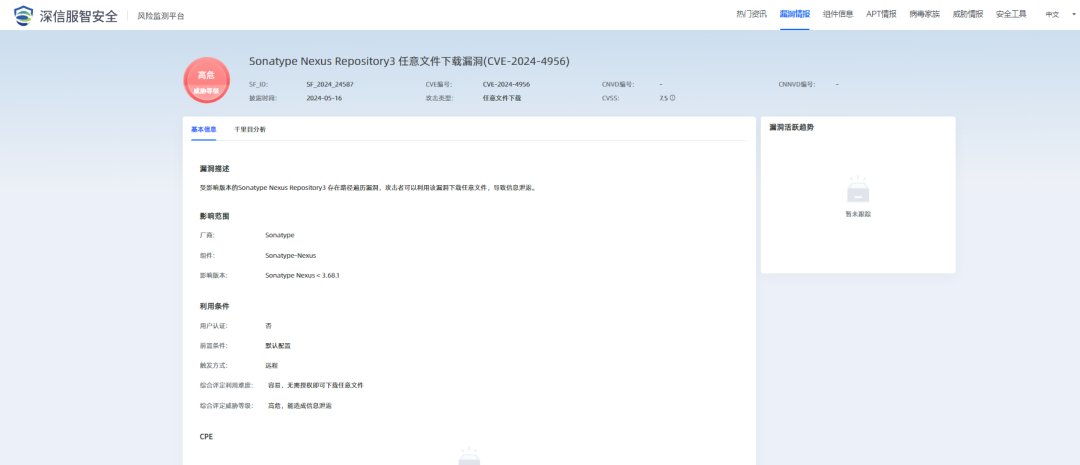Click the component value Sonatype-Nexus
Screen dimensions: 1080x465
tap(291, 255)
